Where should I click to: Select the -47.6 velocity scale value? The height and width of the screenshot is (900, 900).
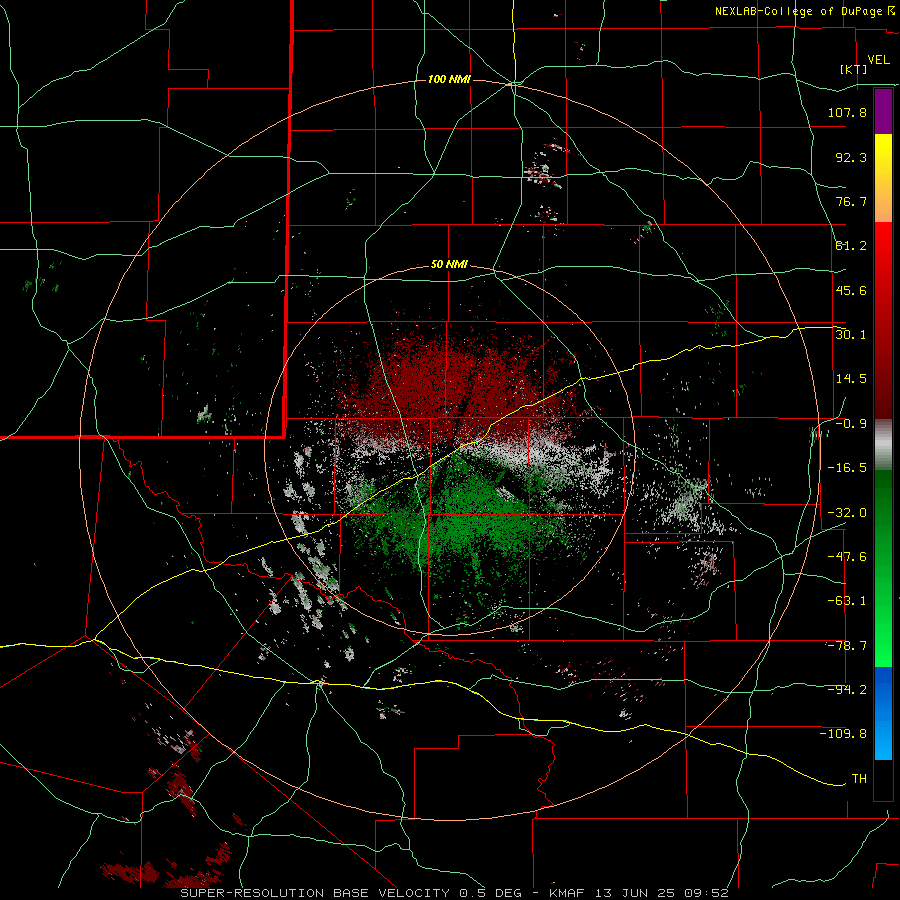point(847,557)
